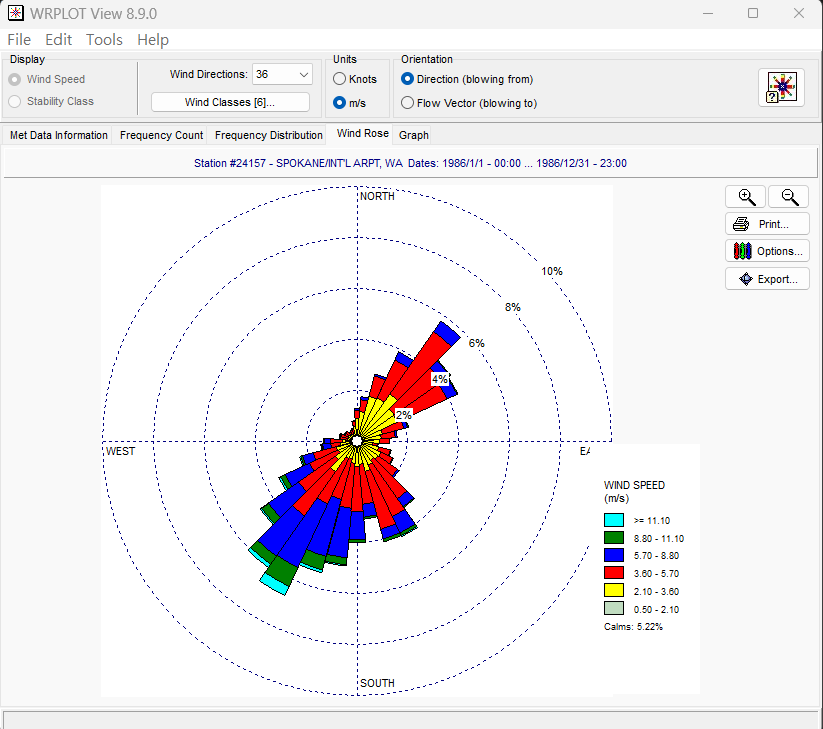This screenshot has height=729, width=823.
Task: Select the m/s units radio button
Action: (340, 103)
